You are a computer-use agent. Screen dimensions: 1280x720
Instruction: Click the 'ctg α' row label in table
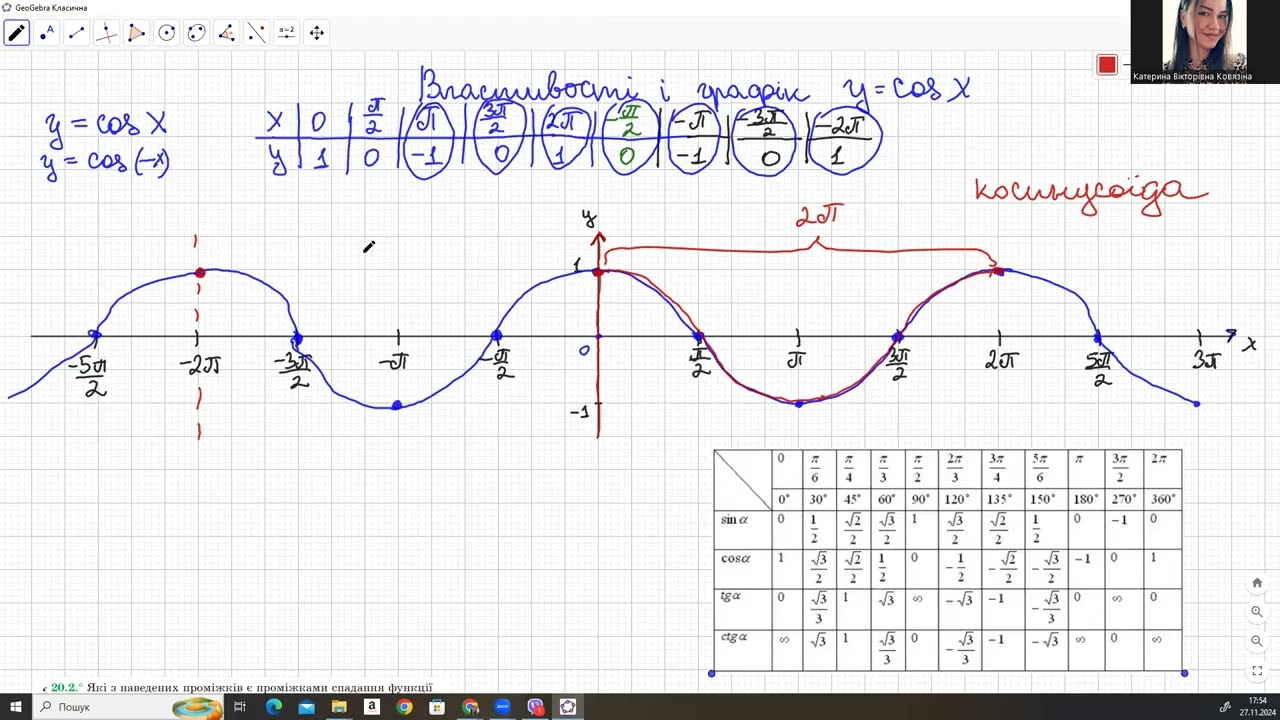[734, 637]
